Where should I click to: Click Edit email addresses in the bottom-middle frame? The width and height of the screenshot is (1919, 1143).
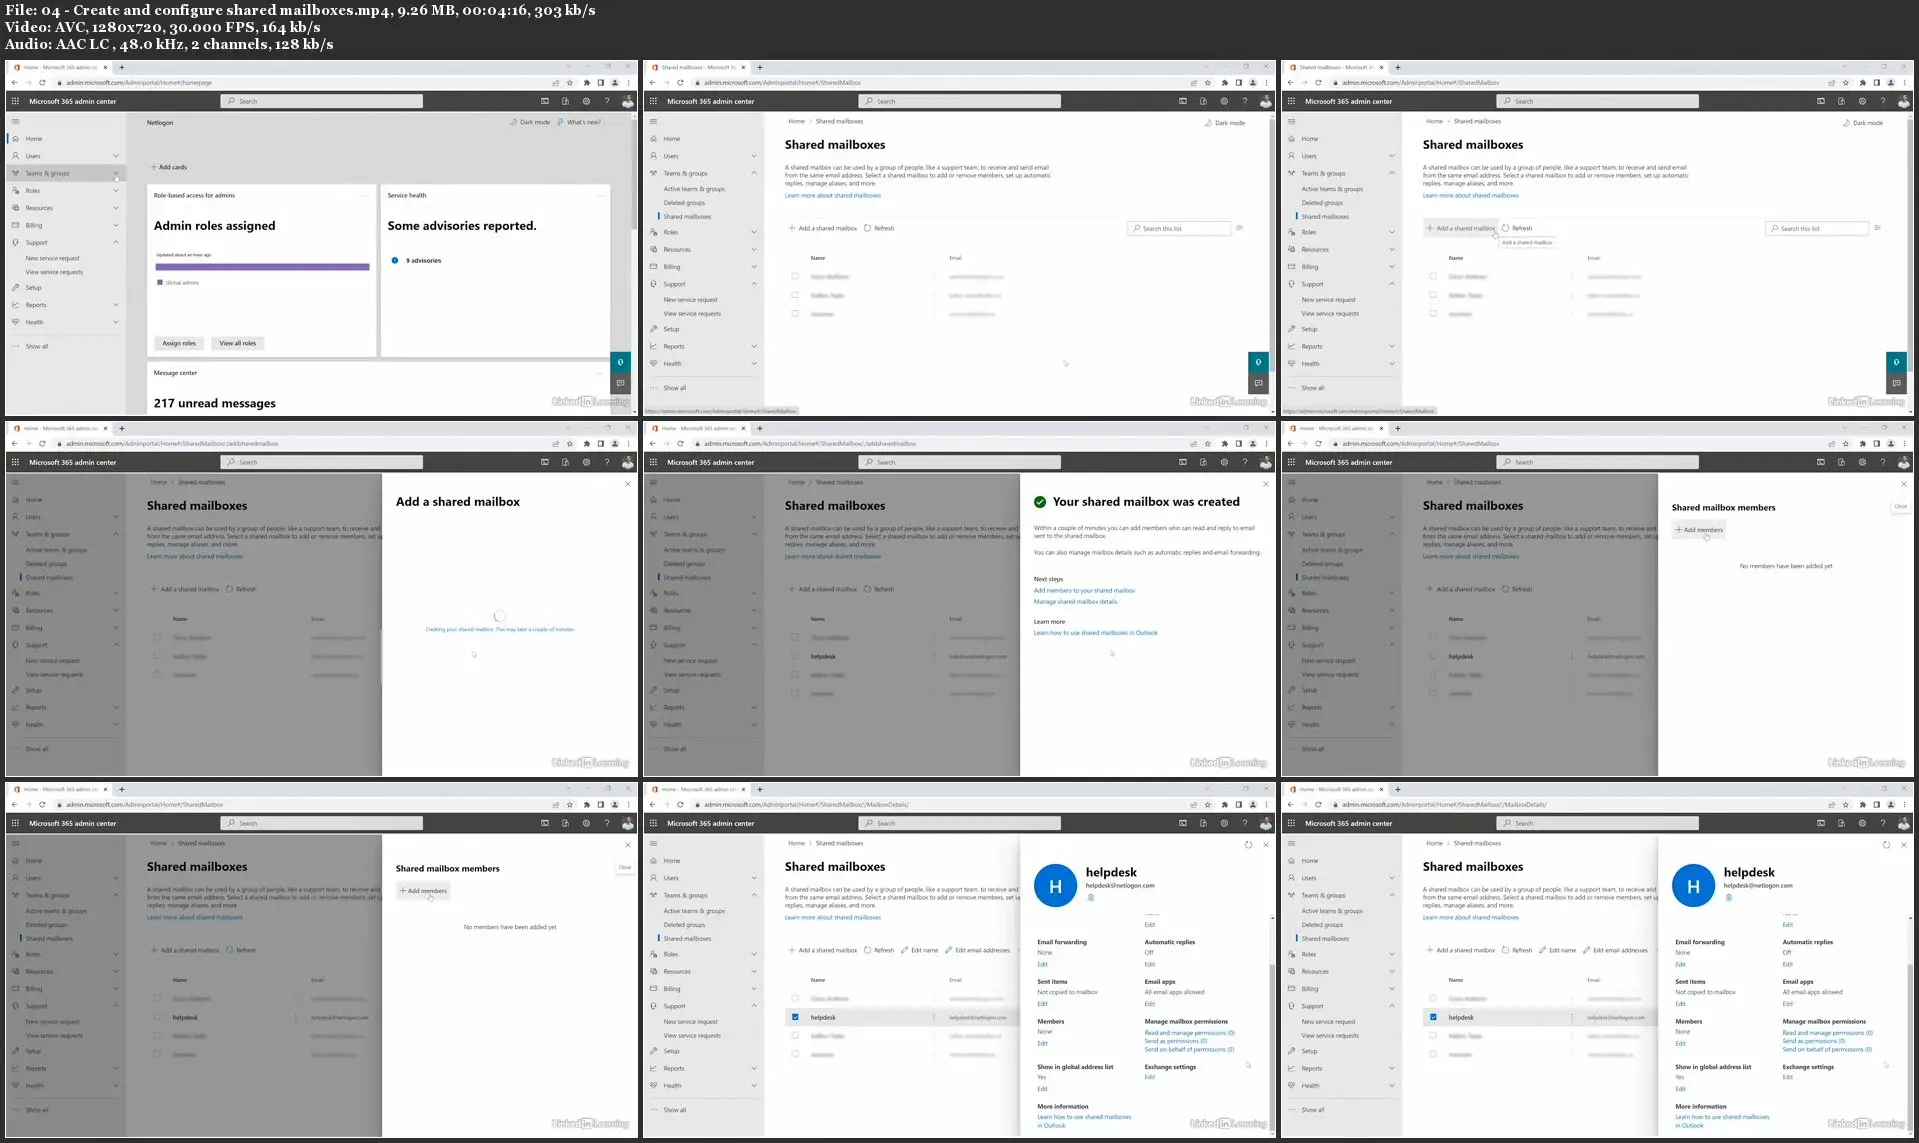click(x=976, y=950)
